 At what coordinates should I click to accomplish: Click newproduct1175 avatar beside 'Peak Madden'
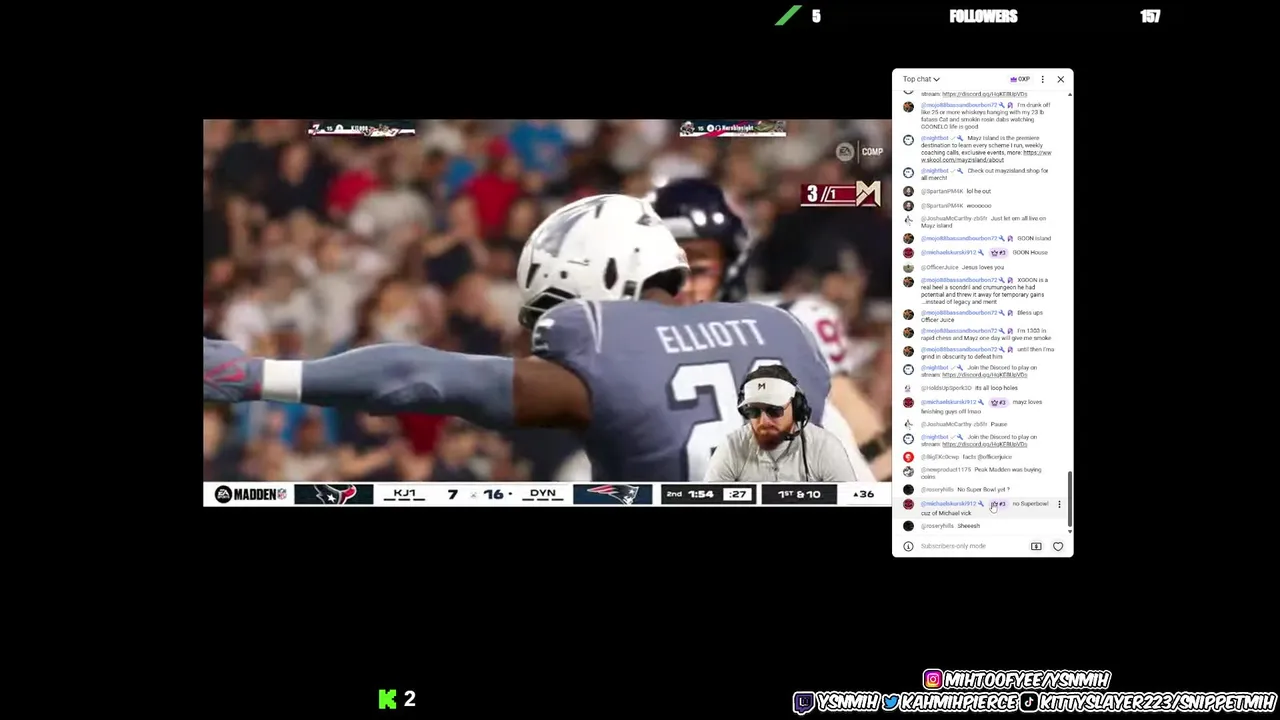click(x=908, y=470)
